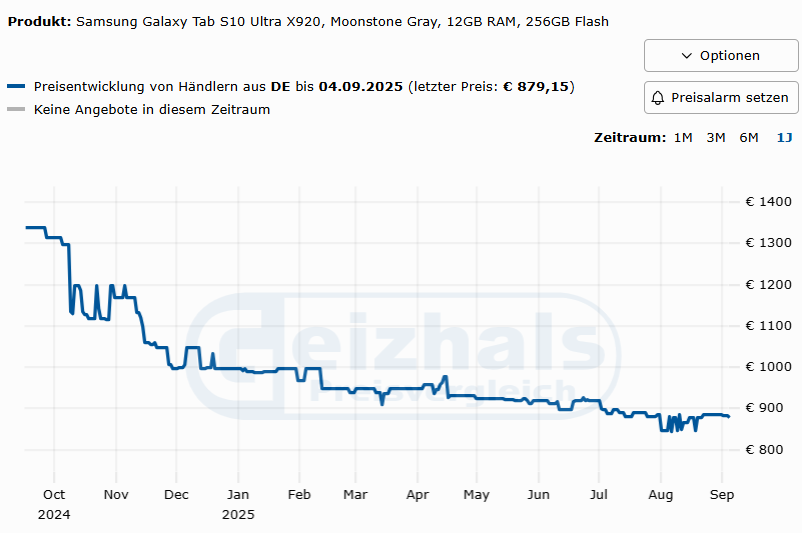Image resolution: width=802 pixels, height=533 pixels.
Task: Select the 1J time range
Action: [x=784, y=137]
